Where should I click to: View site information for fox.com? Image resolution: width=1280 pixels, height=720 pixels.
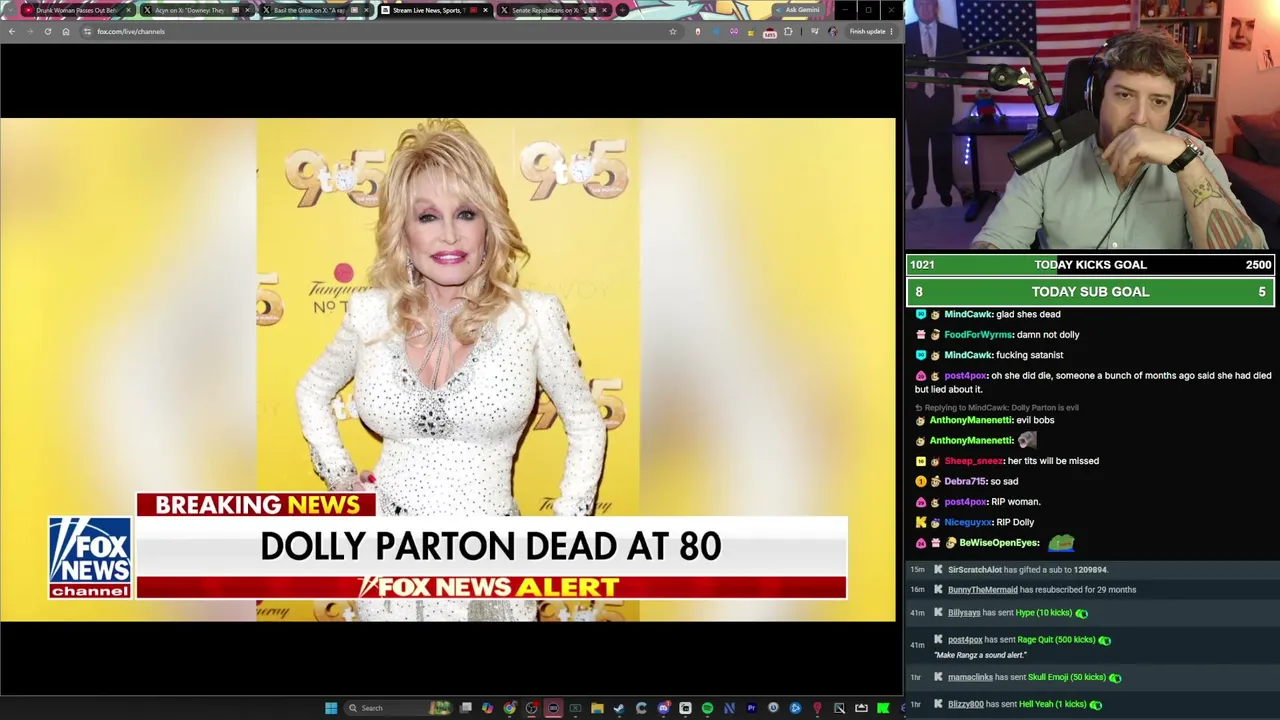(87, 31)
